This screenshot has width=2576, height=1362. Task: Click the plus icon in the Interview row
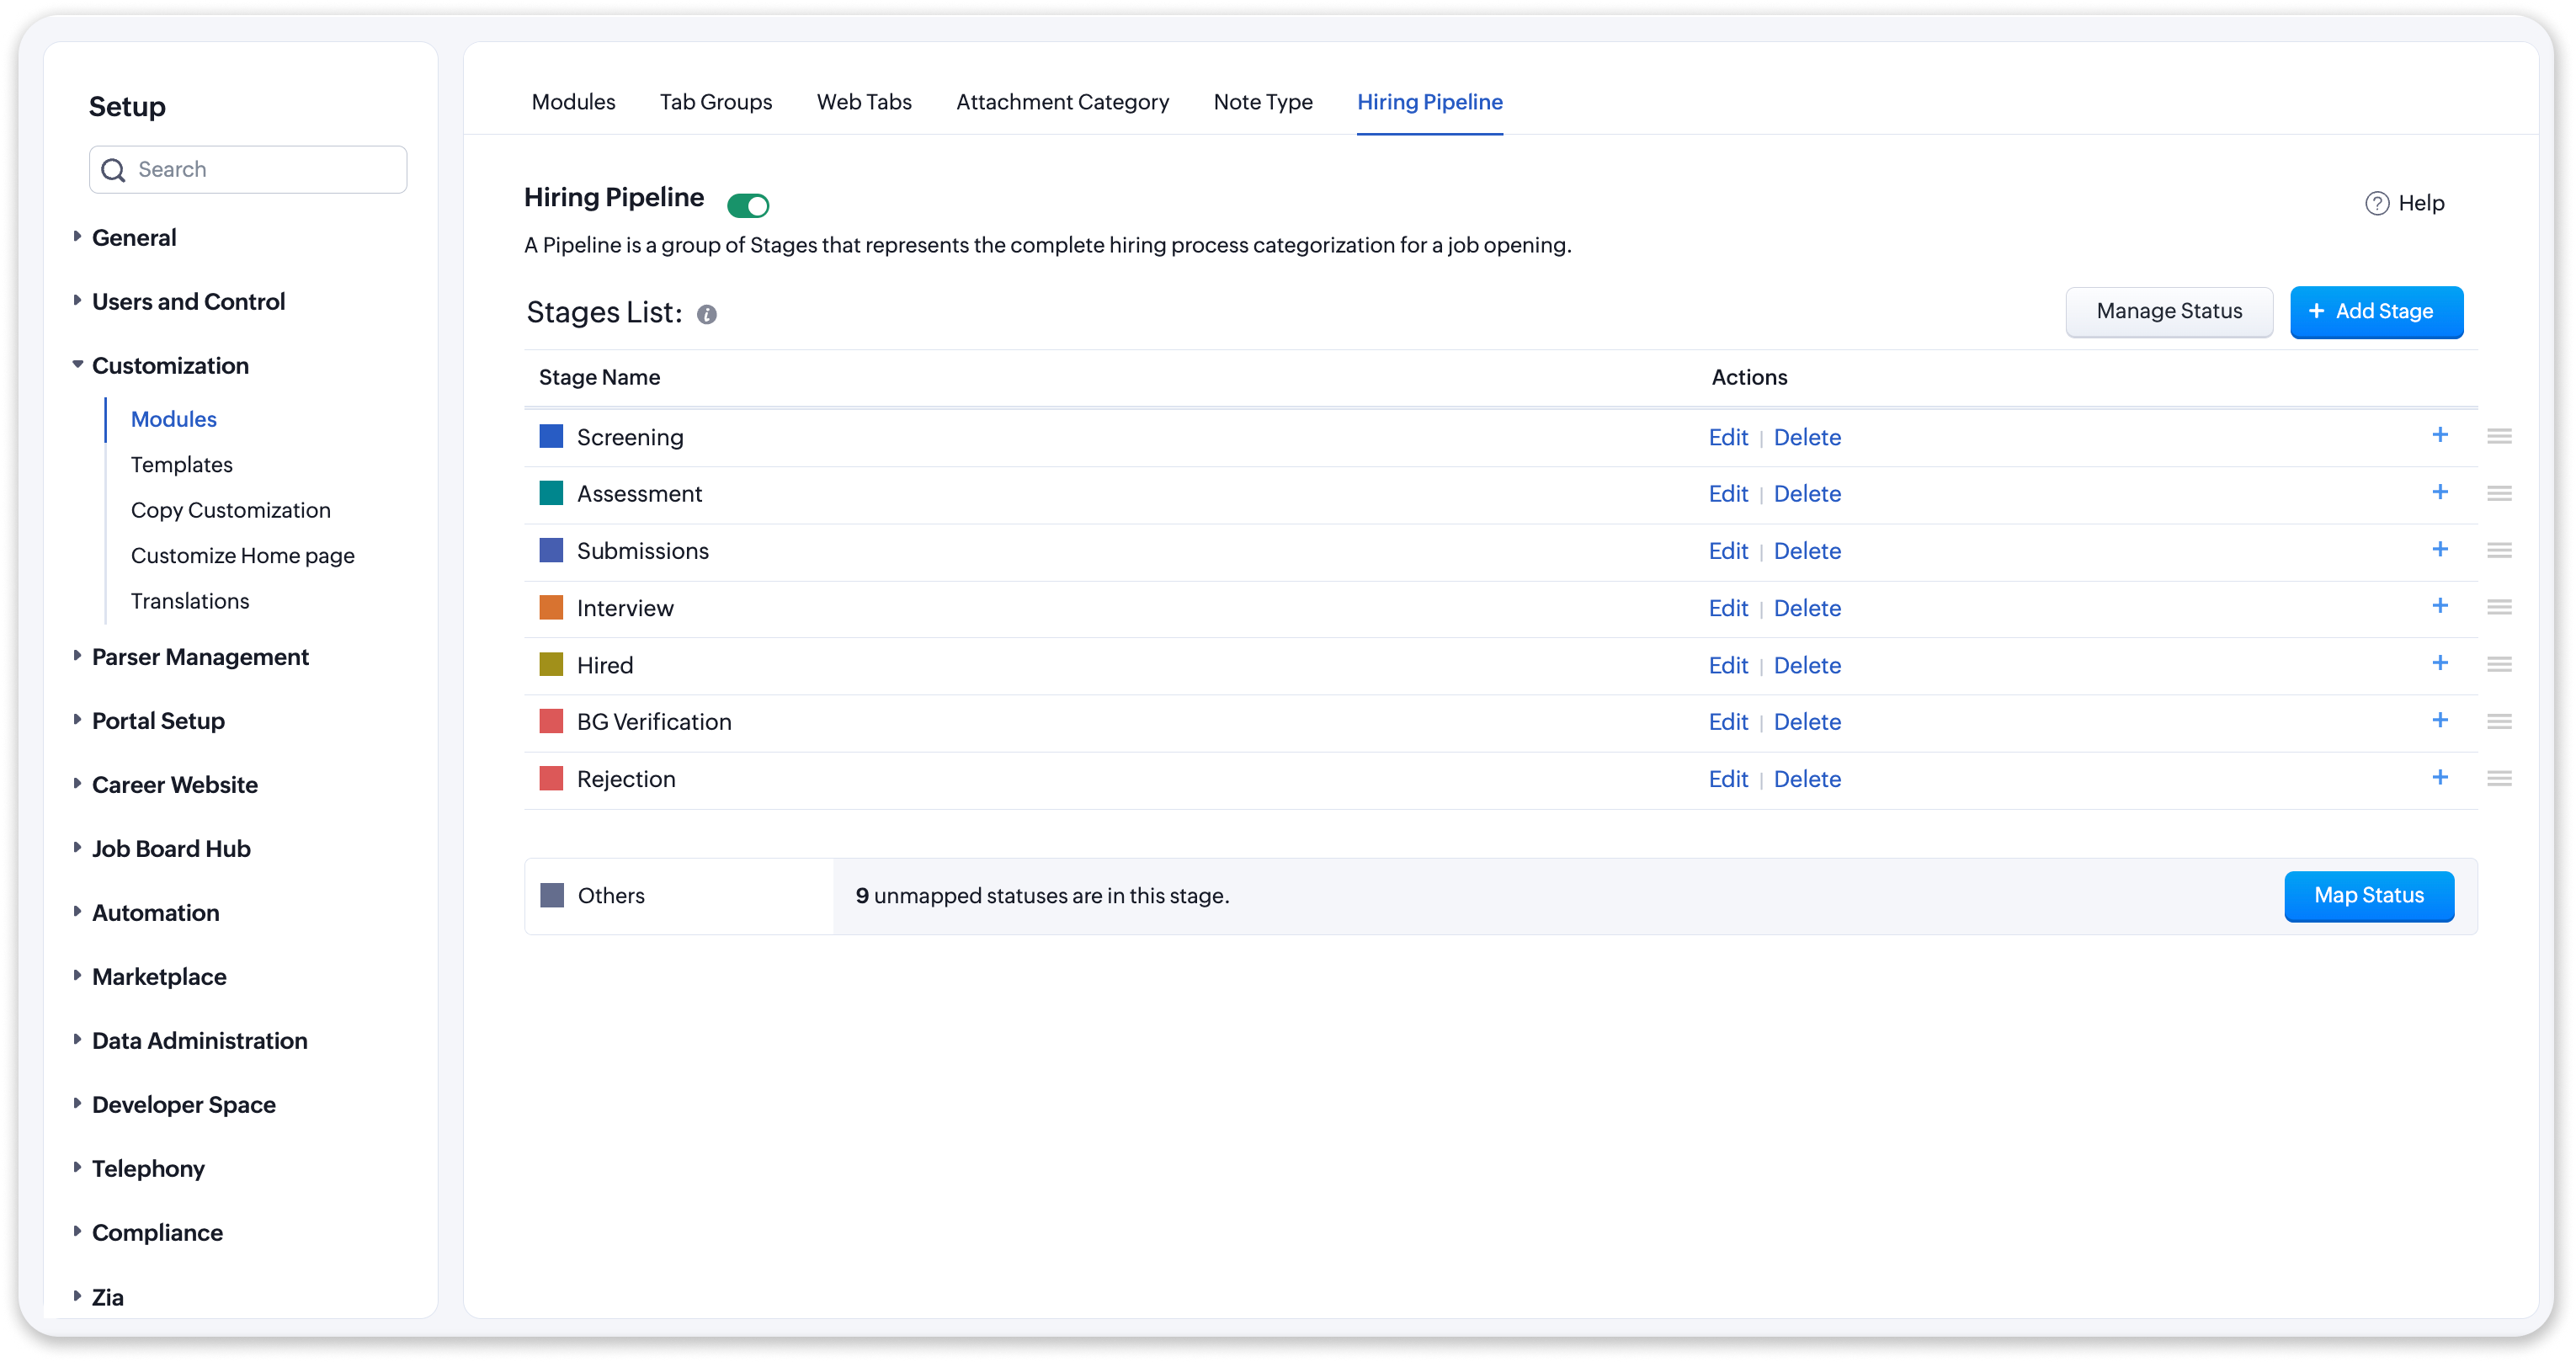2440,606
